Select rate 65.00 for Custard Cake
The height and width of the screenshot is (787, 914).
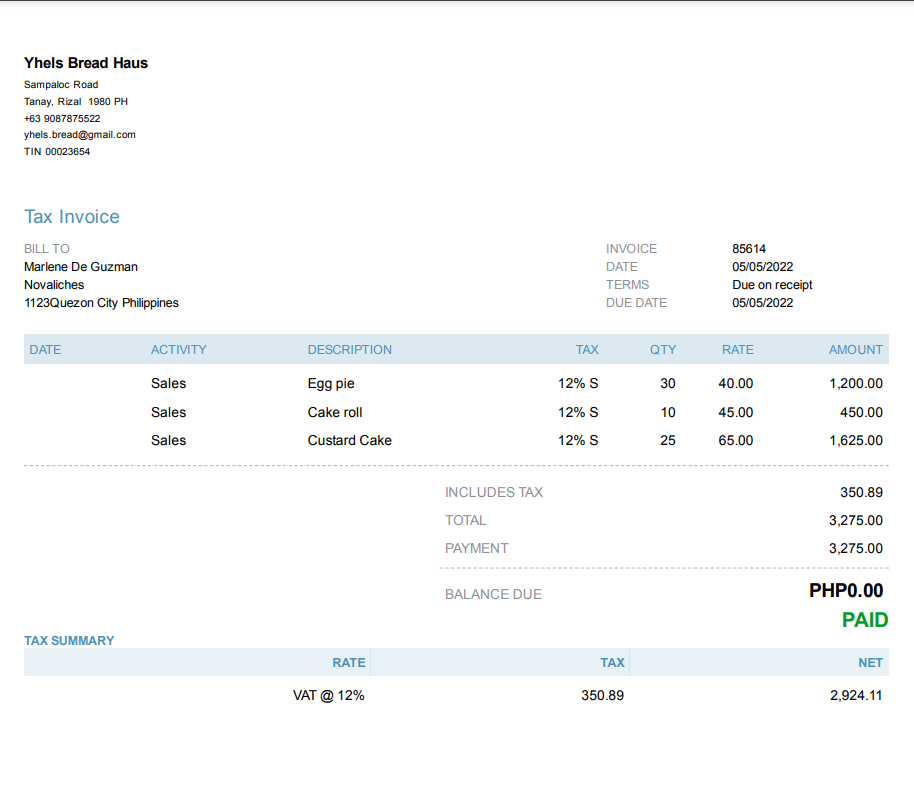pyautogui.click(x=736, y=441)
